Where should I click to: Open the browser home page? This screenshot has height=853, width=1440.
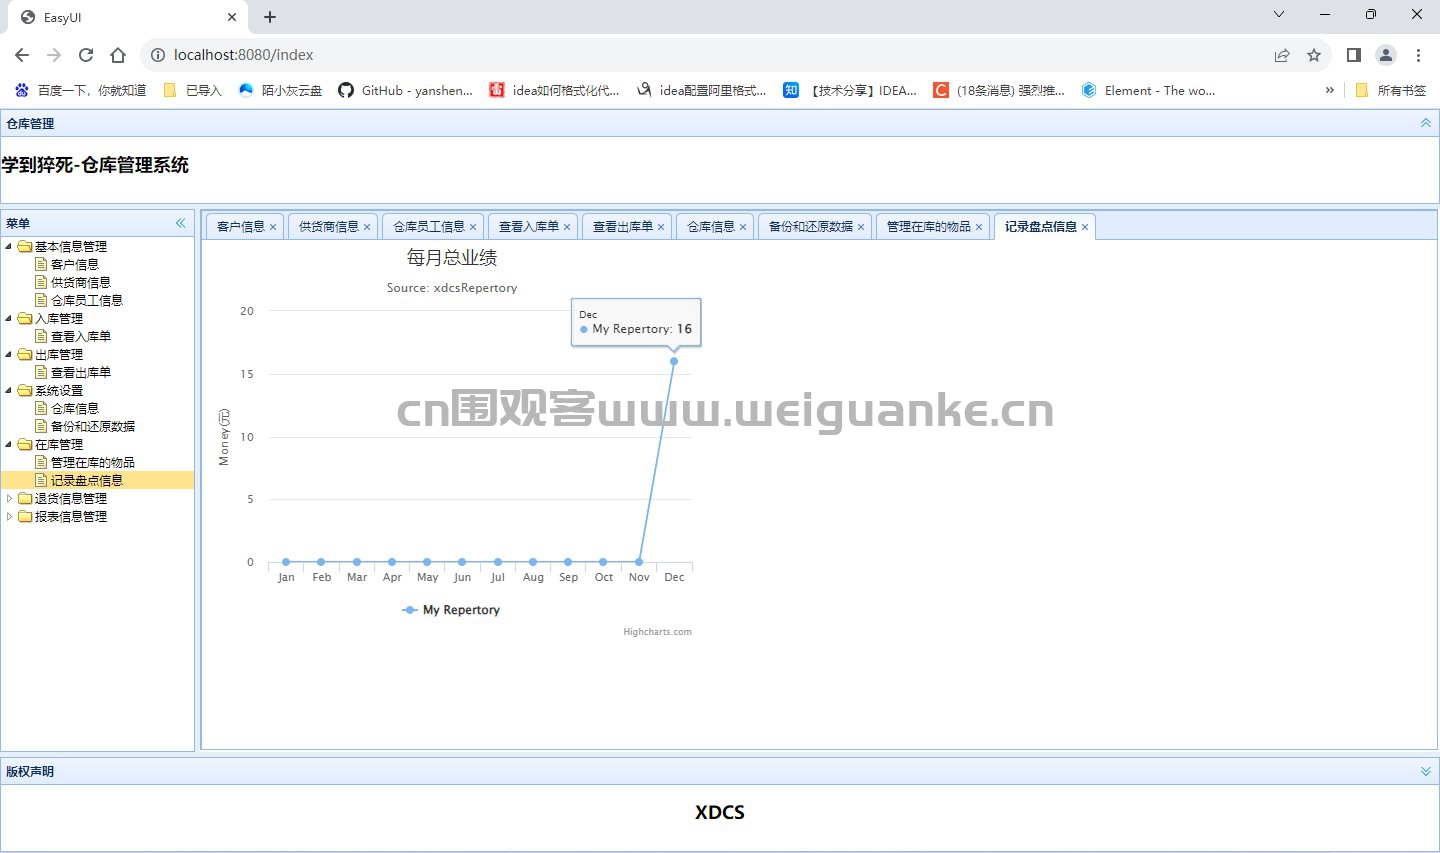pos(118,55)
